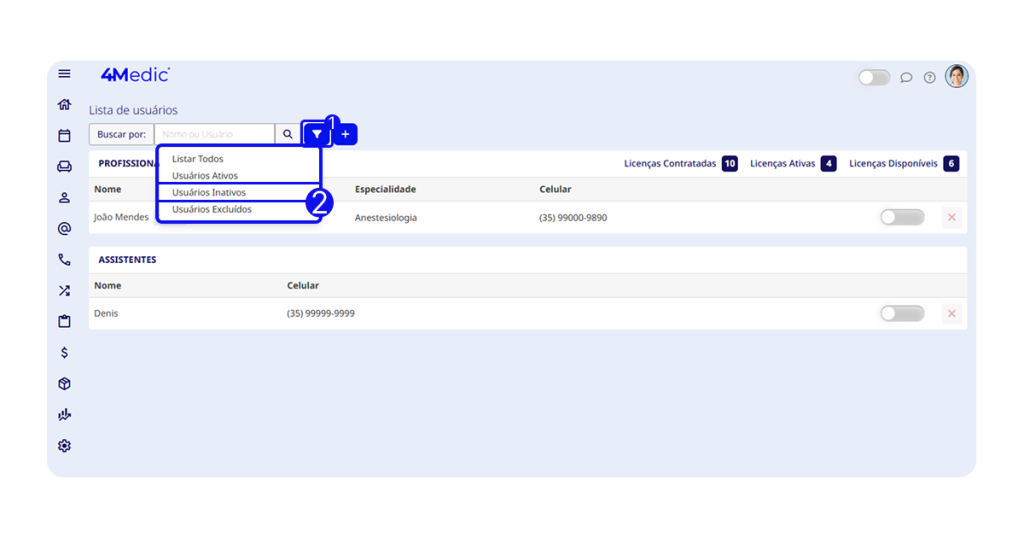Open the user profile avatar menu
The width and height of the screenshot is (1024, 538).
(x=956, y=76)
